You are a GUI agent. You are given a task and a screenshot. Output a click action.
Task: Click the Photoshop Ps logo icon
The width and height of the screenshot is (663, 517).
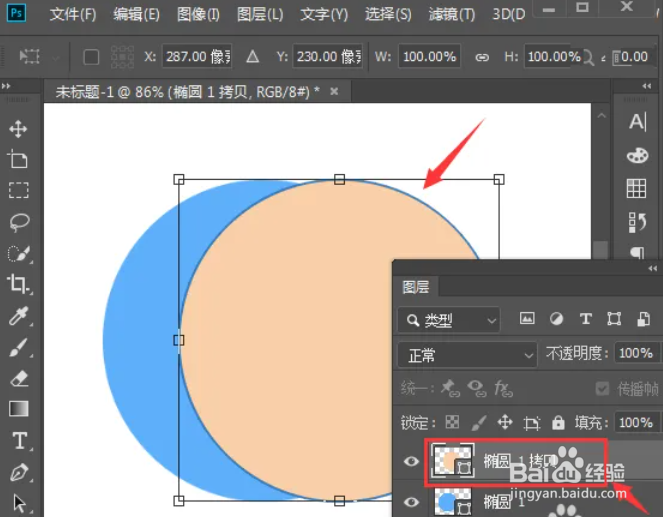16,13
